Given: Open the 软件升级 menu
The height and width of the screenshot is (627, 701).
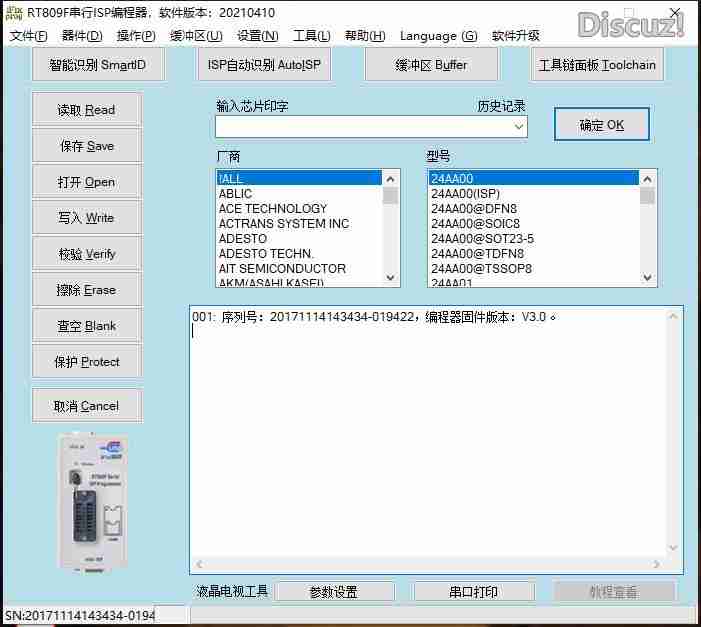Looking at the screenshot, I should [515, 36].
